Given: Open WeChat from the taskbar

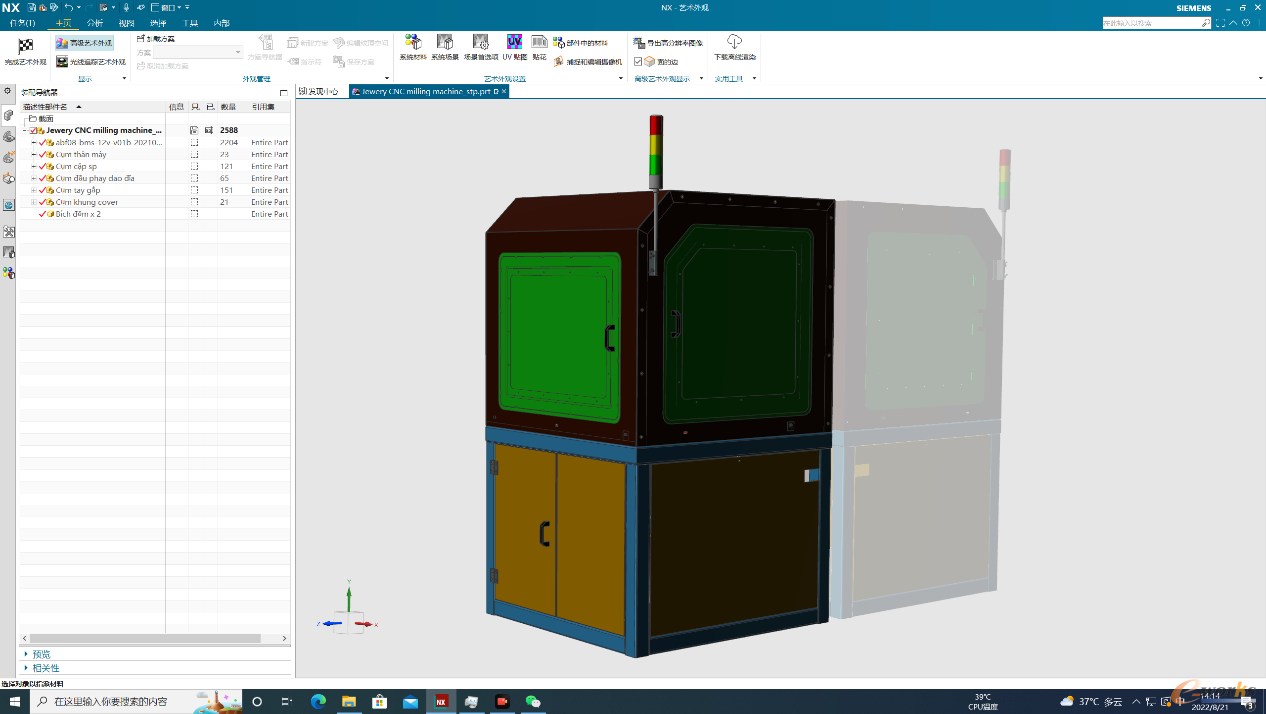Looking at the screenshot, I should point(533,702).
